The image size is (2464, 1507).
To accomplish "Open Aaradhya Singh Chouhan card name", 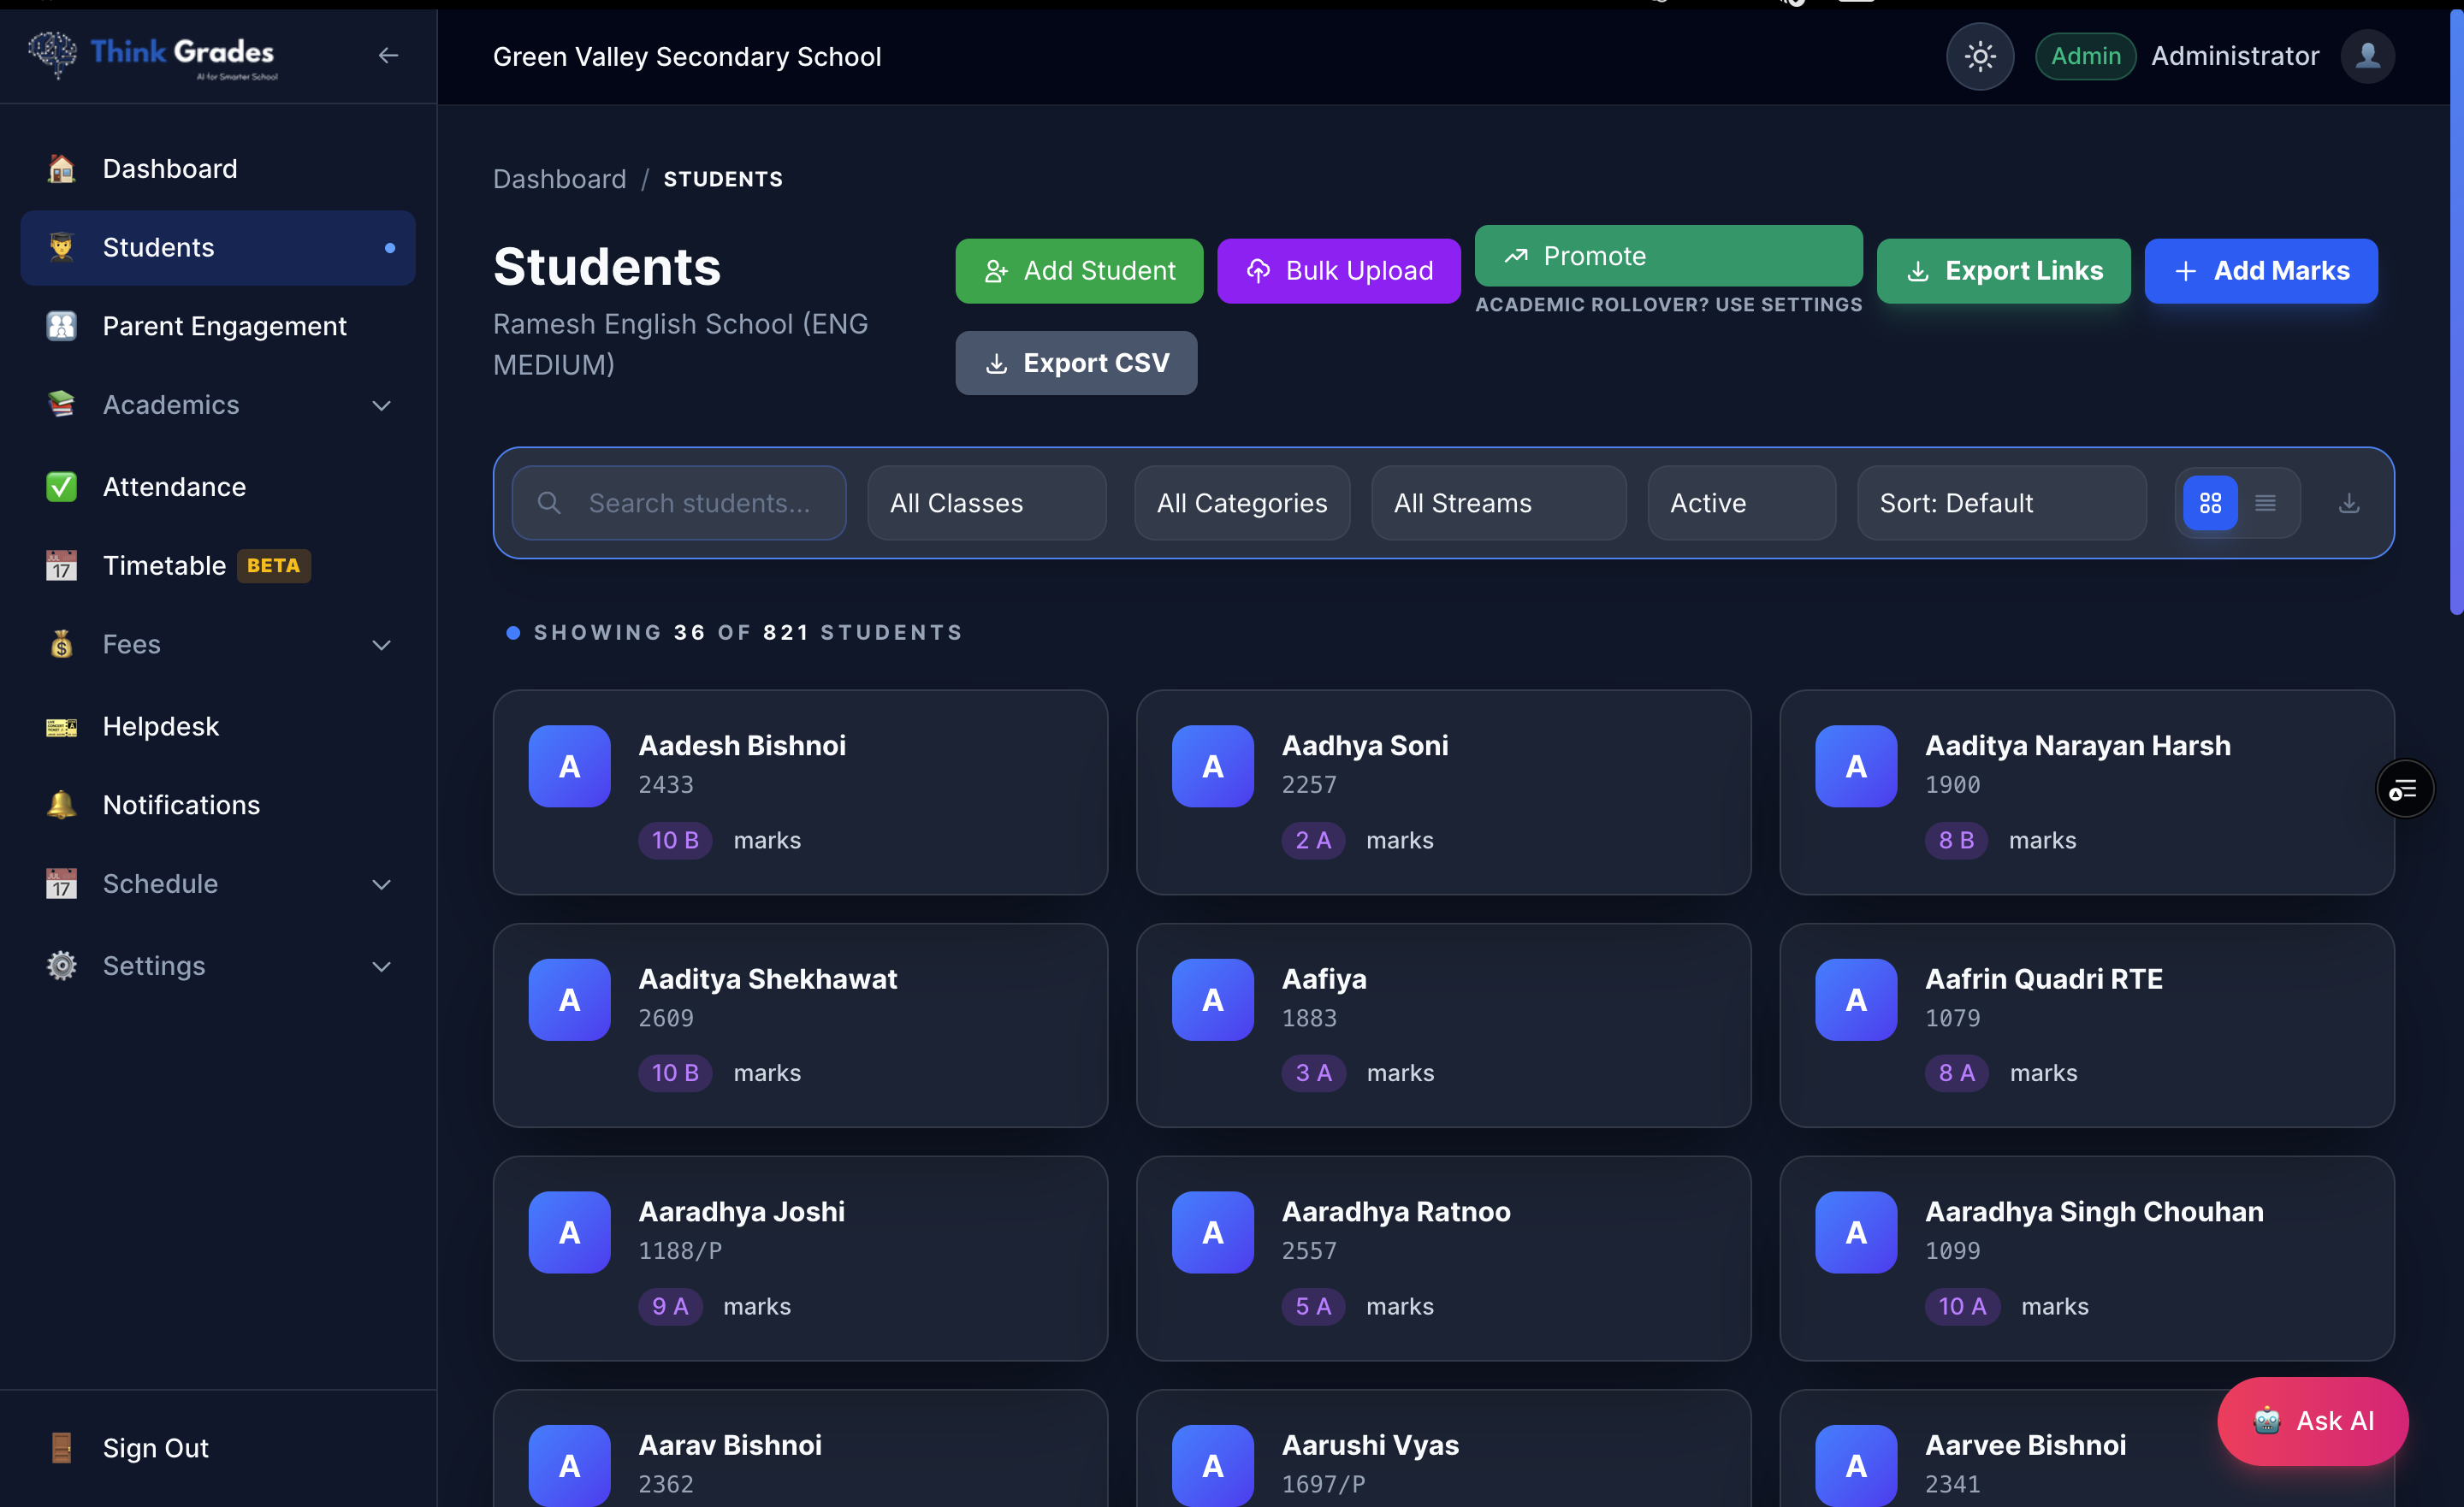I will click(2094, 1212).
